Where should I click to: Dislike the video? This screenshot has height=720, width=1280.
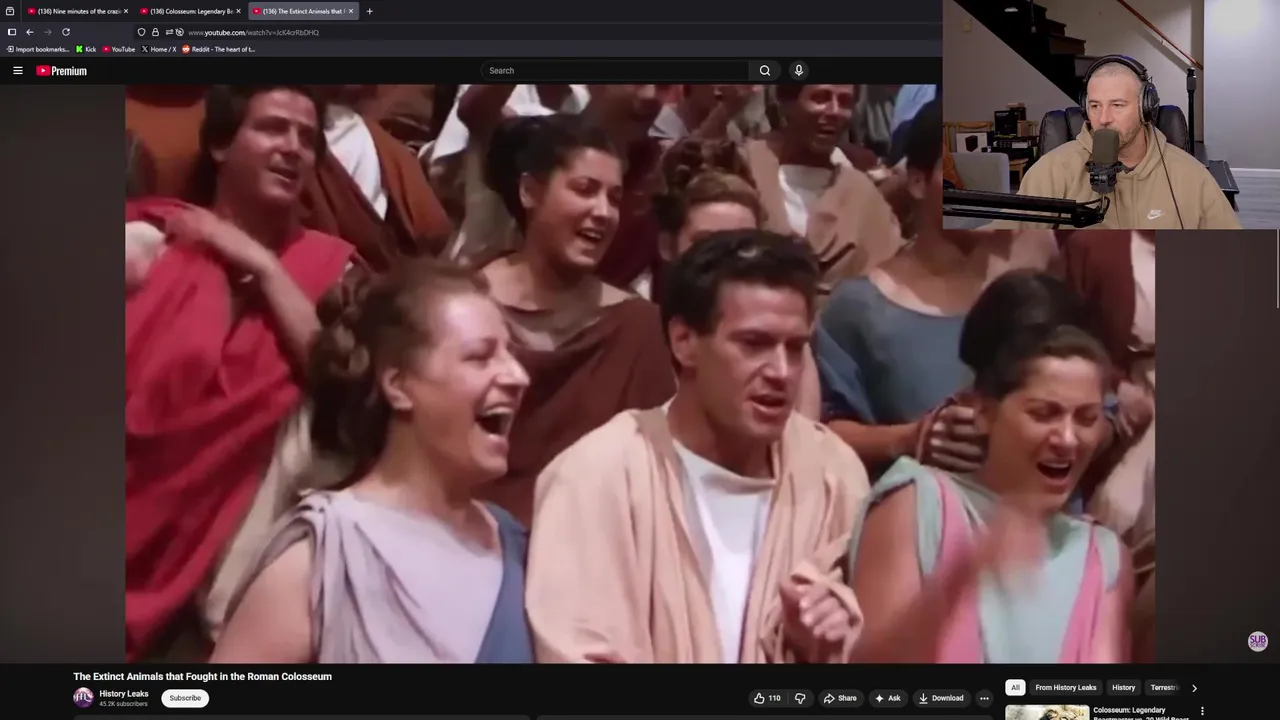coord(800,698)
